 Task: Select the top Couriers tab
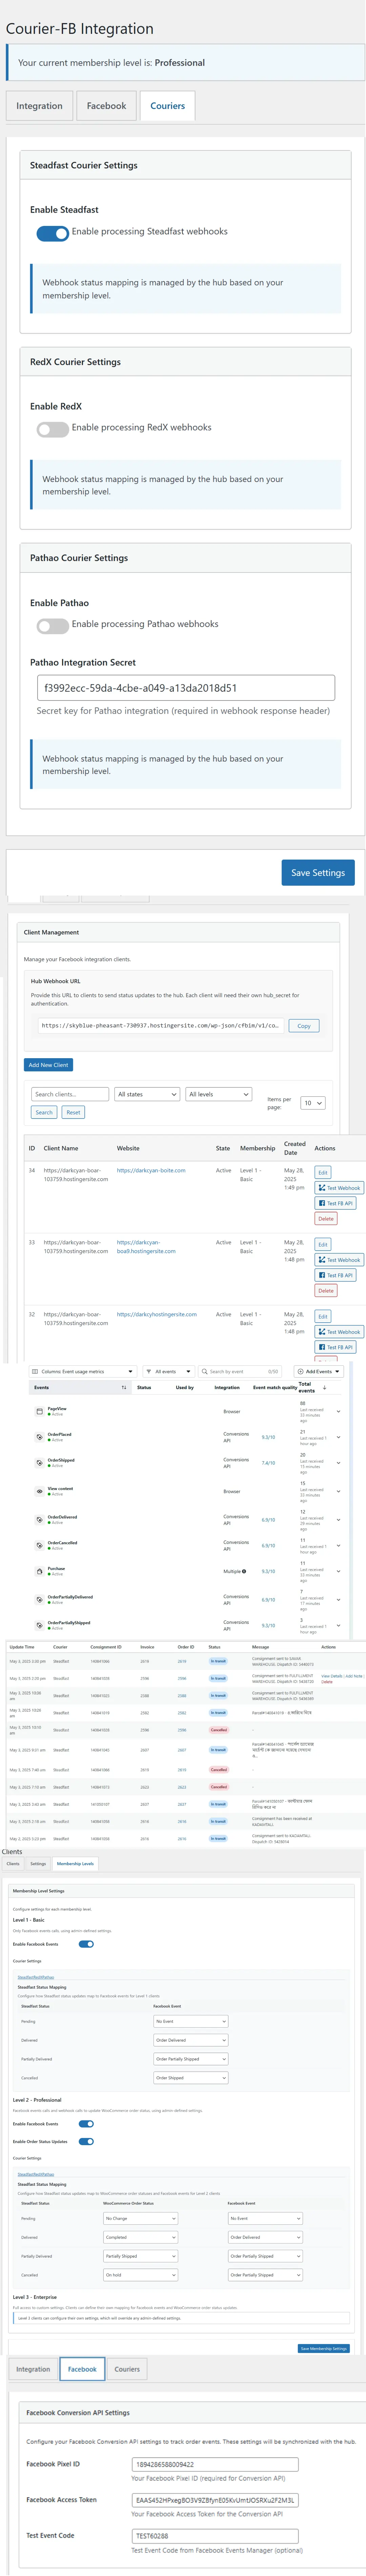click(x=167, y=106)
